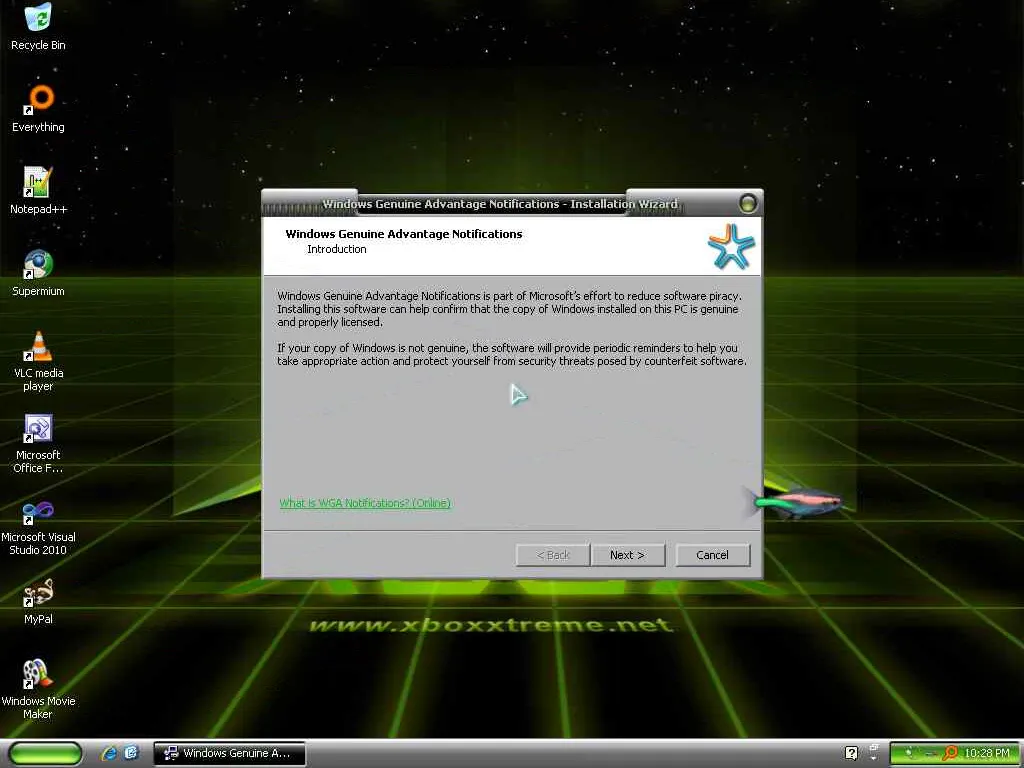1024x768 pixels.
Task: Launch Internet Explorer from quick launch
Action: pos(109,753)
